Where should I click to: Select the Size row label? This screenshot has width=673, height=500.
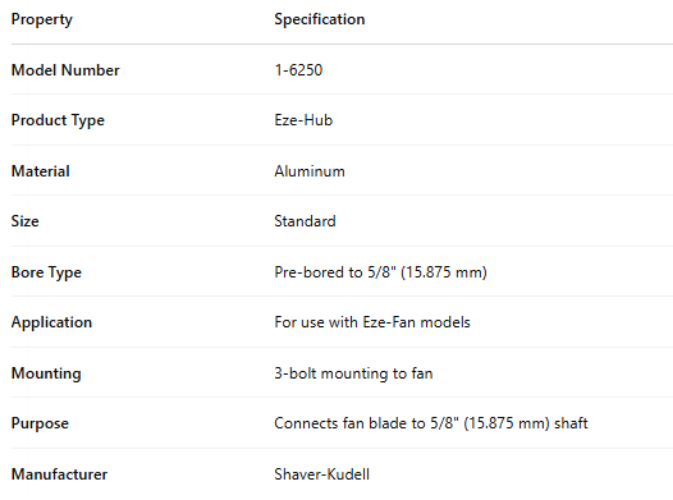click(x=25, y=221)
